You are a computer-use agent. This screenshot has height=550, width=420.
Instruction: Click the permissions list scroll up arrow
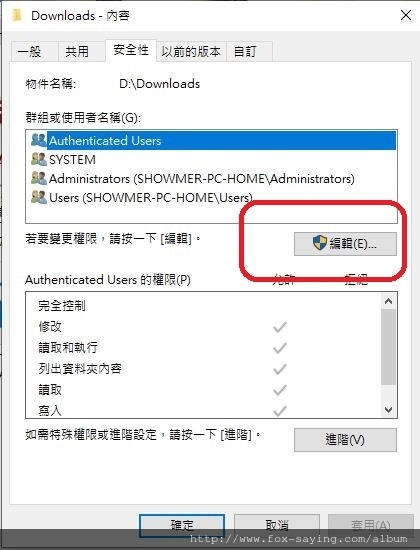pos(388,301)
